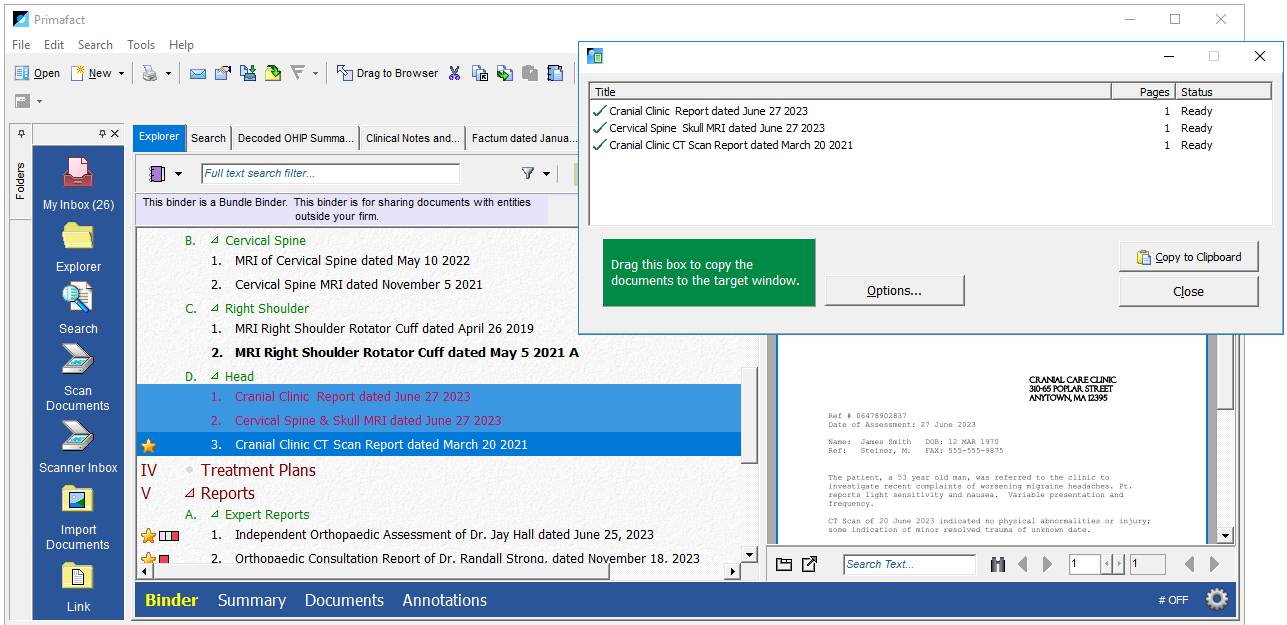Image resolution: width=1287 pixels, height=625 pixels.
Task: Open the filter funnel dropdown in Explorer
Action: pos(536,174)
